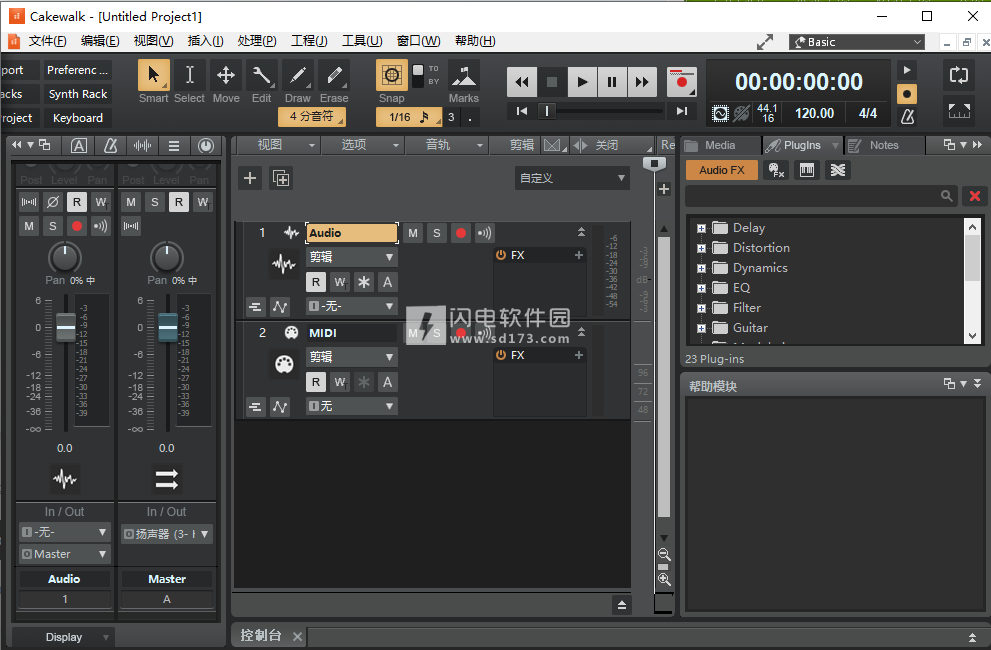Screen dimensions: 991x650
Task: Go to end of project
Action: [681, 111]
